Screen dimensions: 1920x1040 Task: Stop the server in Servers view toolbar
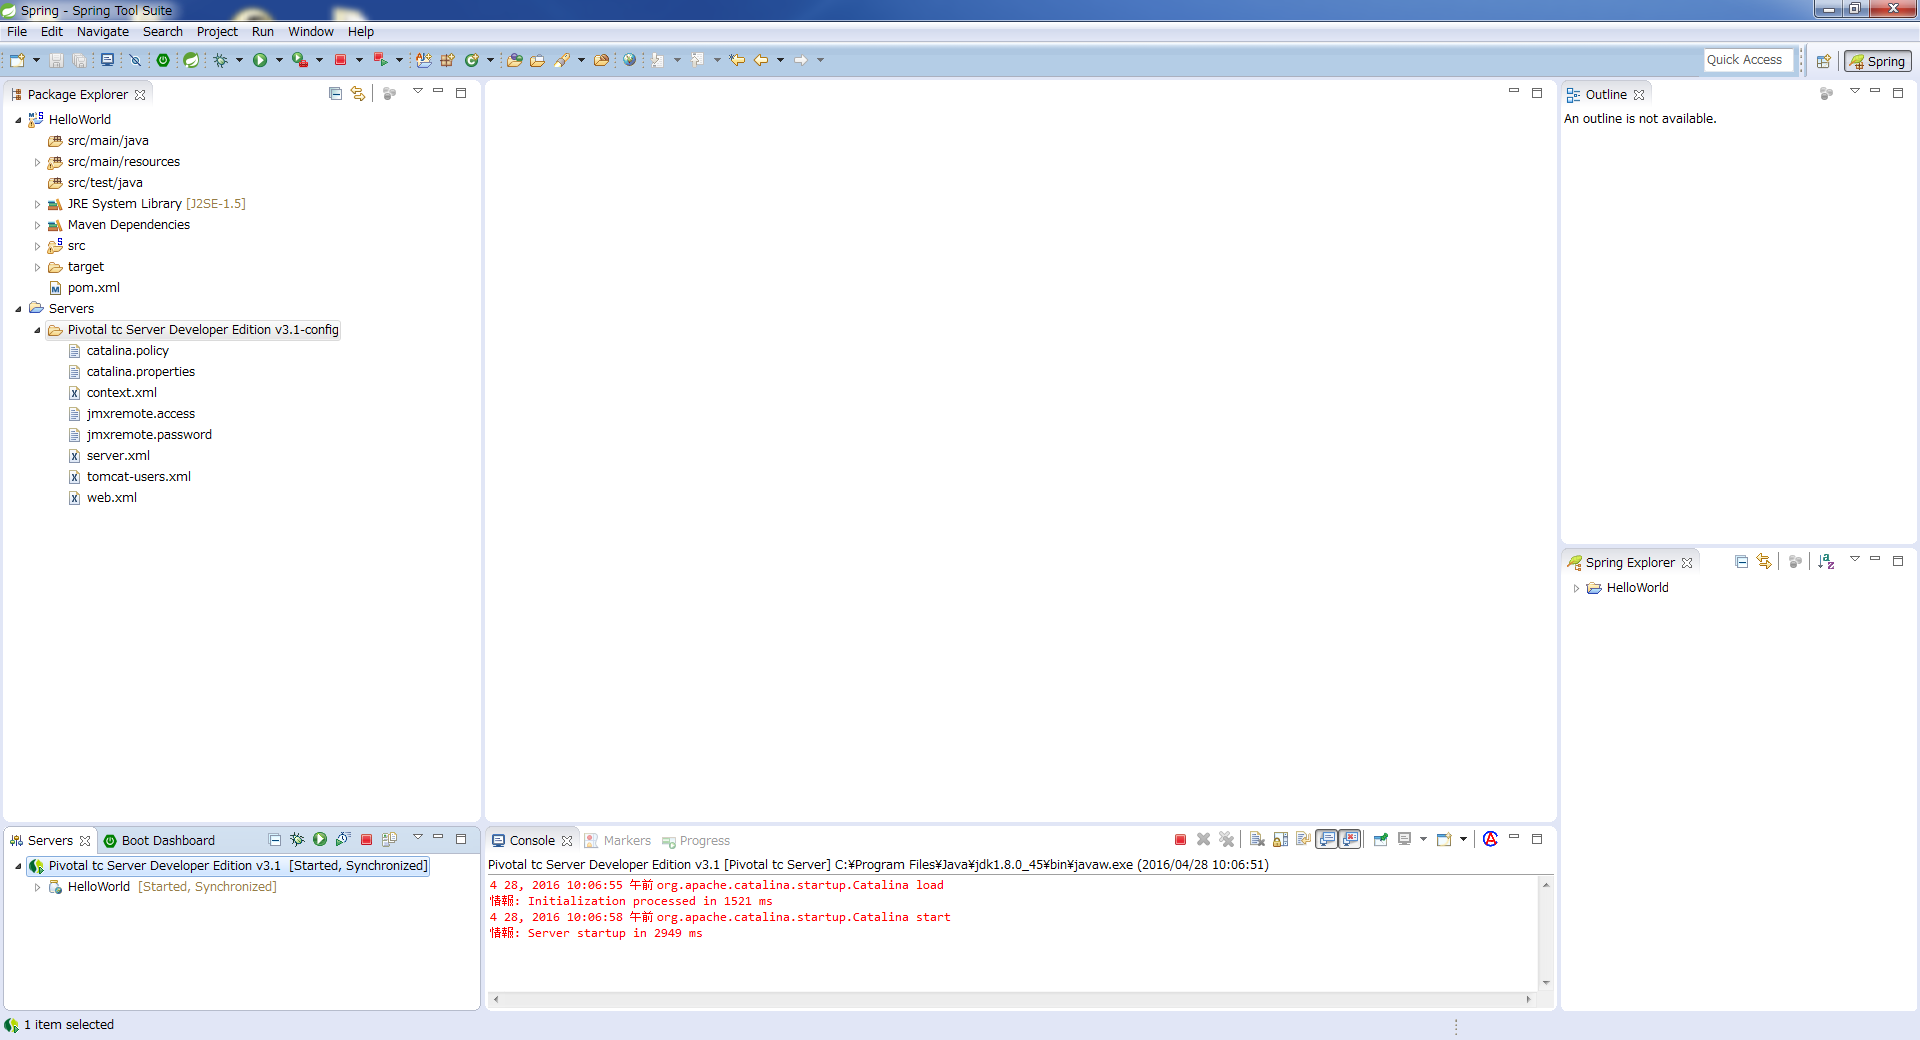pos(366,840)
